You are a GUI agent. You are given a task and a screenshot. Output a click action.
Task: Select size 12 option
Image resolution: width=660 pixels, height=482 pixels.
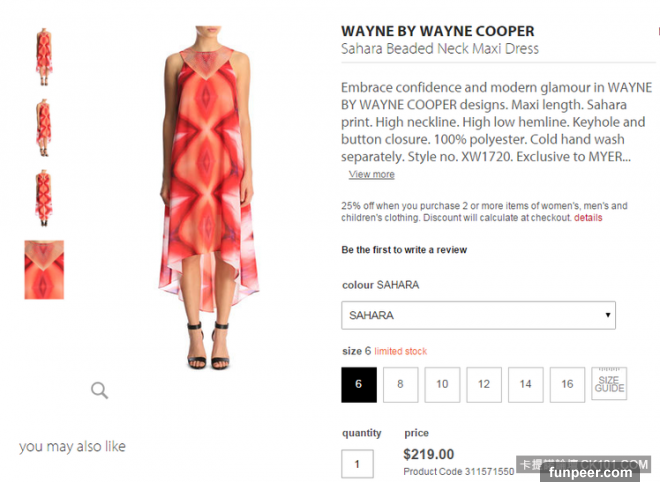(484, 384)
